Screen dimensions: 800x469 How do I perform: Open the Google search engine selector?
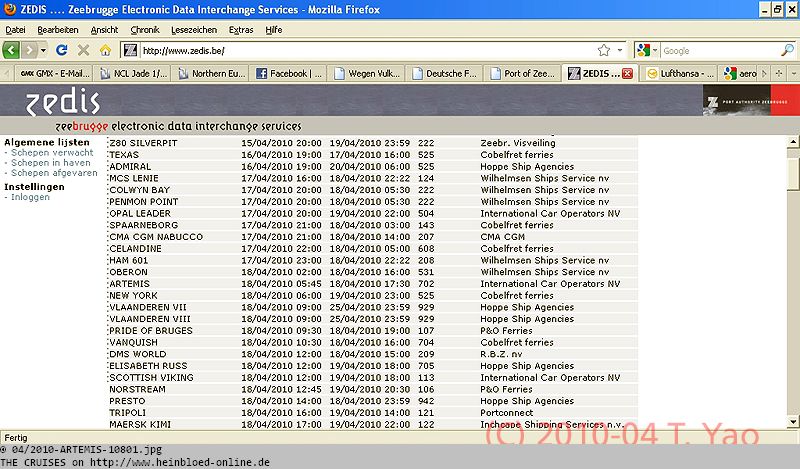tap(646, 50)
